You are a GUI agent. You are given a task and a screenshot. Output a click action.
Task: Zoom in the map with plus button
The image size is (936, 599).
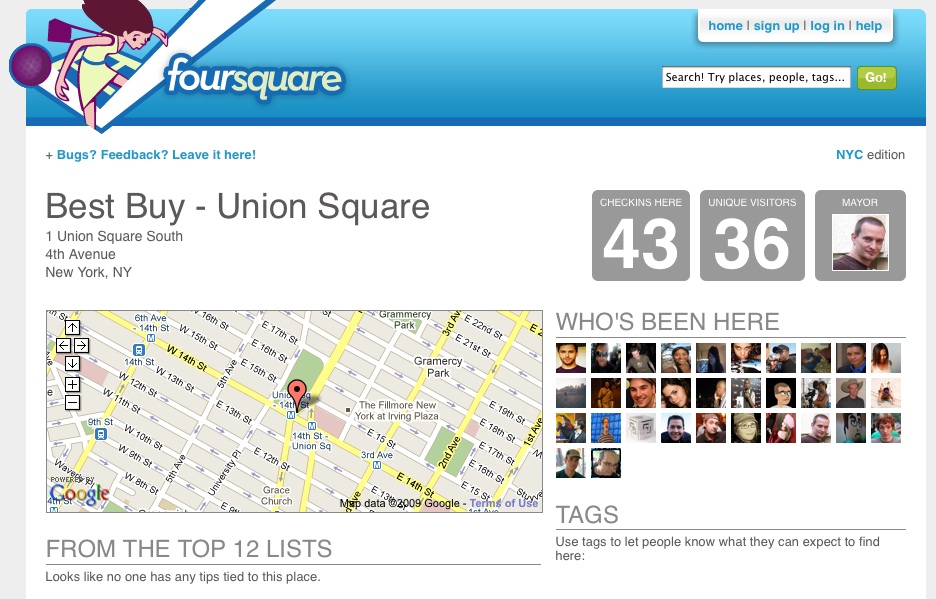pos(72,384)
